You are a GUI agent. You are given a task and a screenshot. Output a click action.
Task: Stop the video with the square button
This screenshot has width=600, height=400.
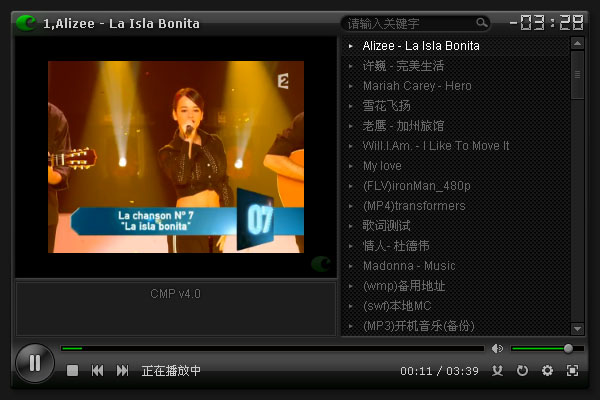click(x=72, y=371)
